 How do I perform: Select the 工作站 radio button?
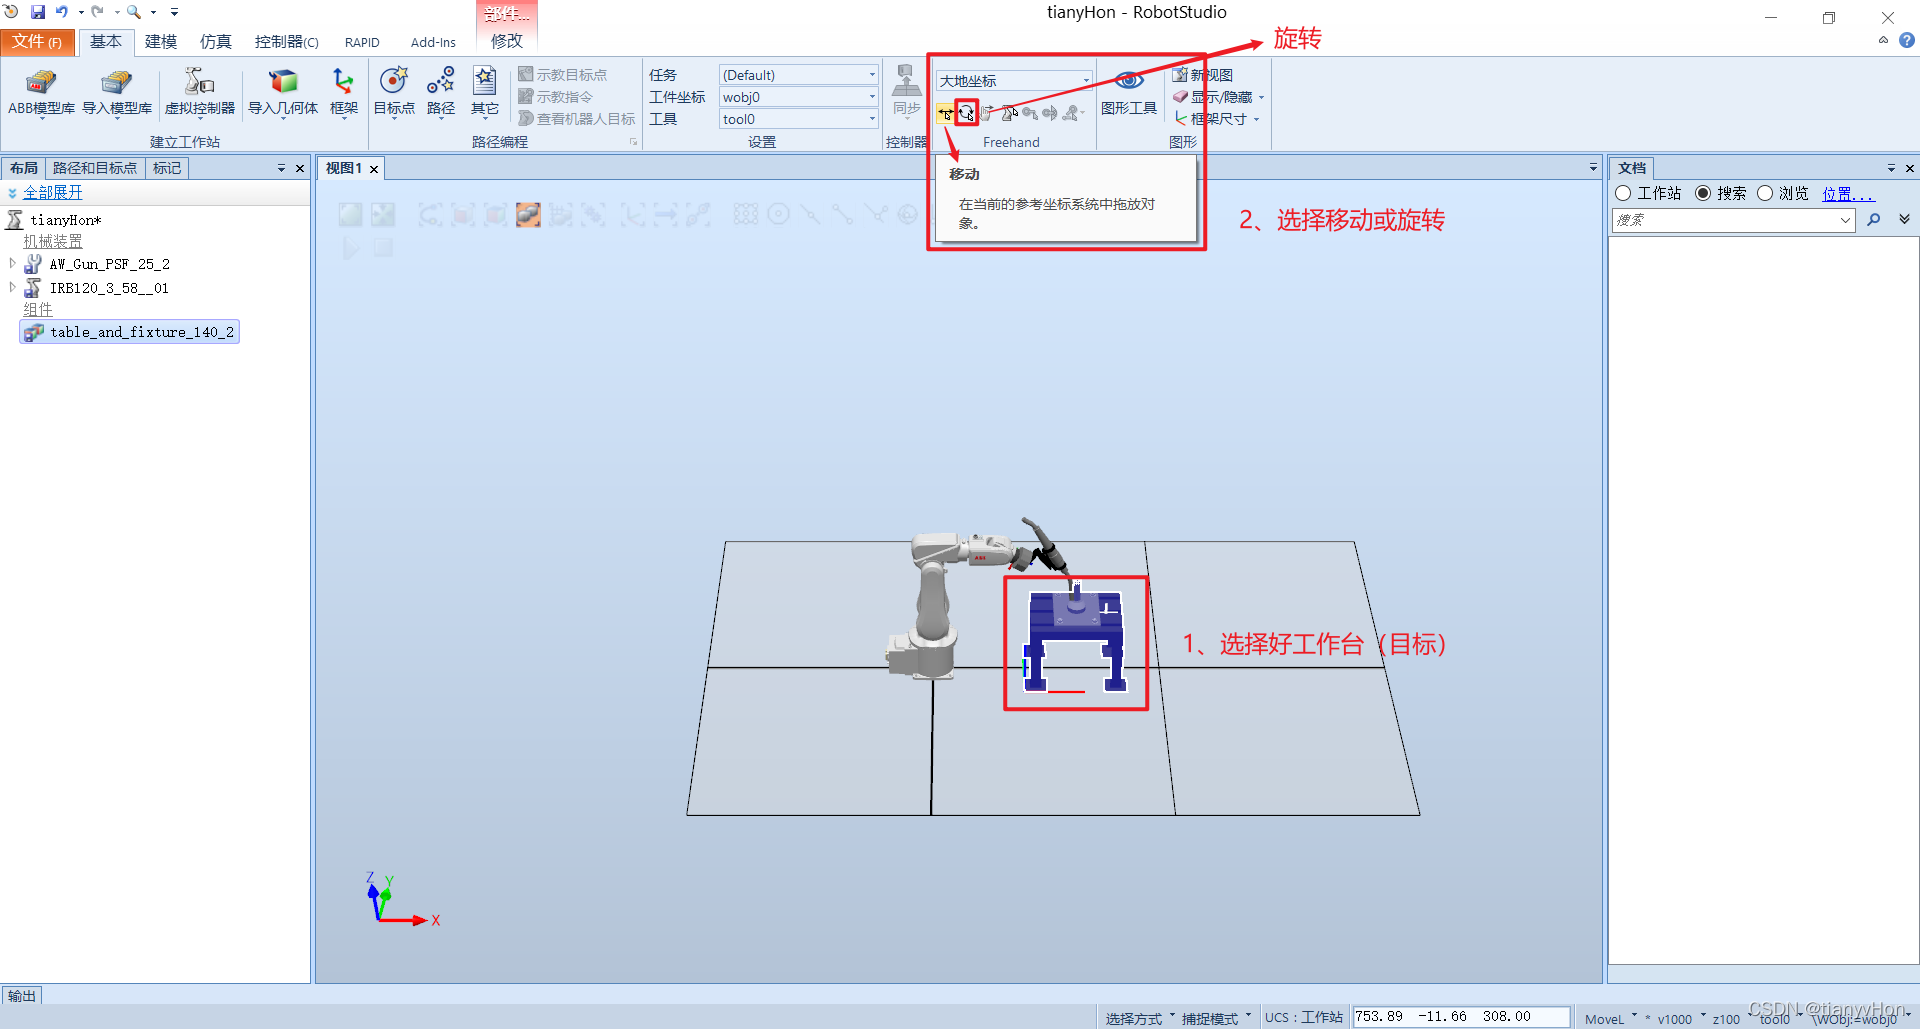pos(1623,193)
